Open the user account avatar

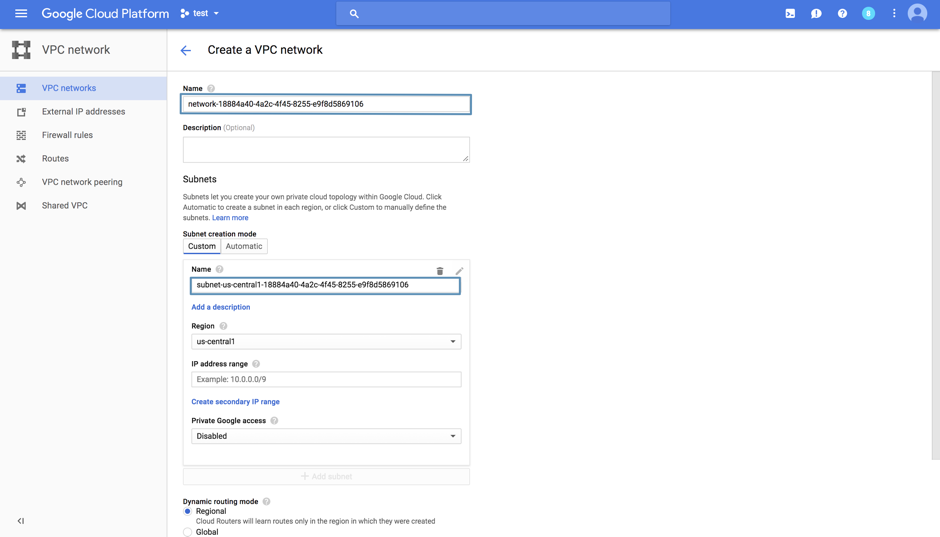(917, 14)
